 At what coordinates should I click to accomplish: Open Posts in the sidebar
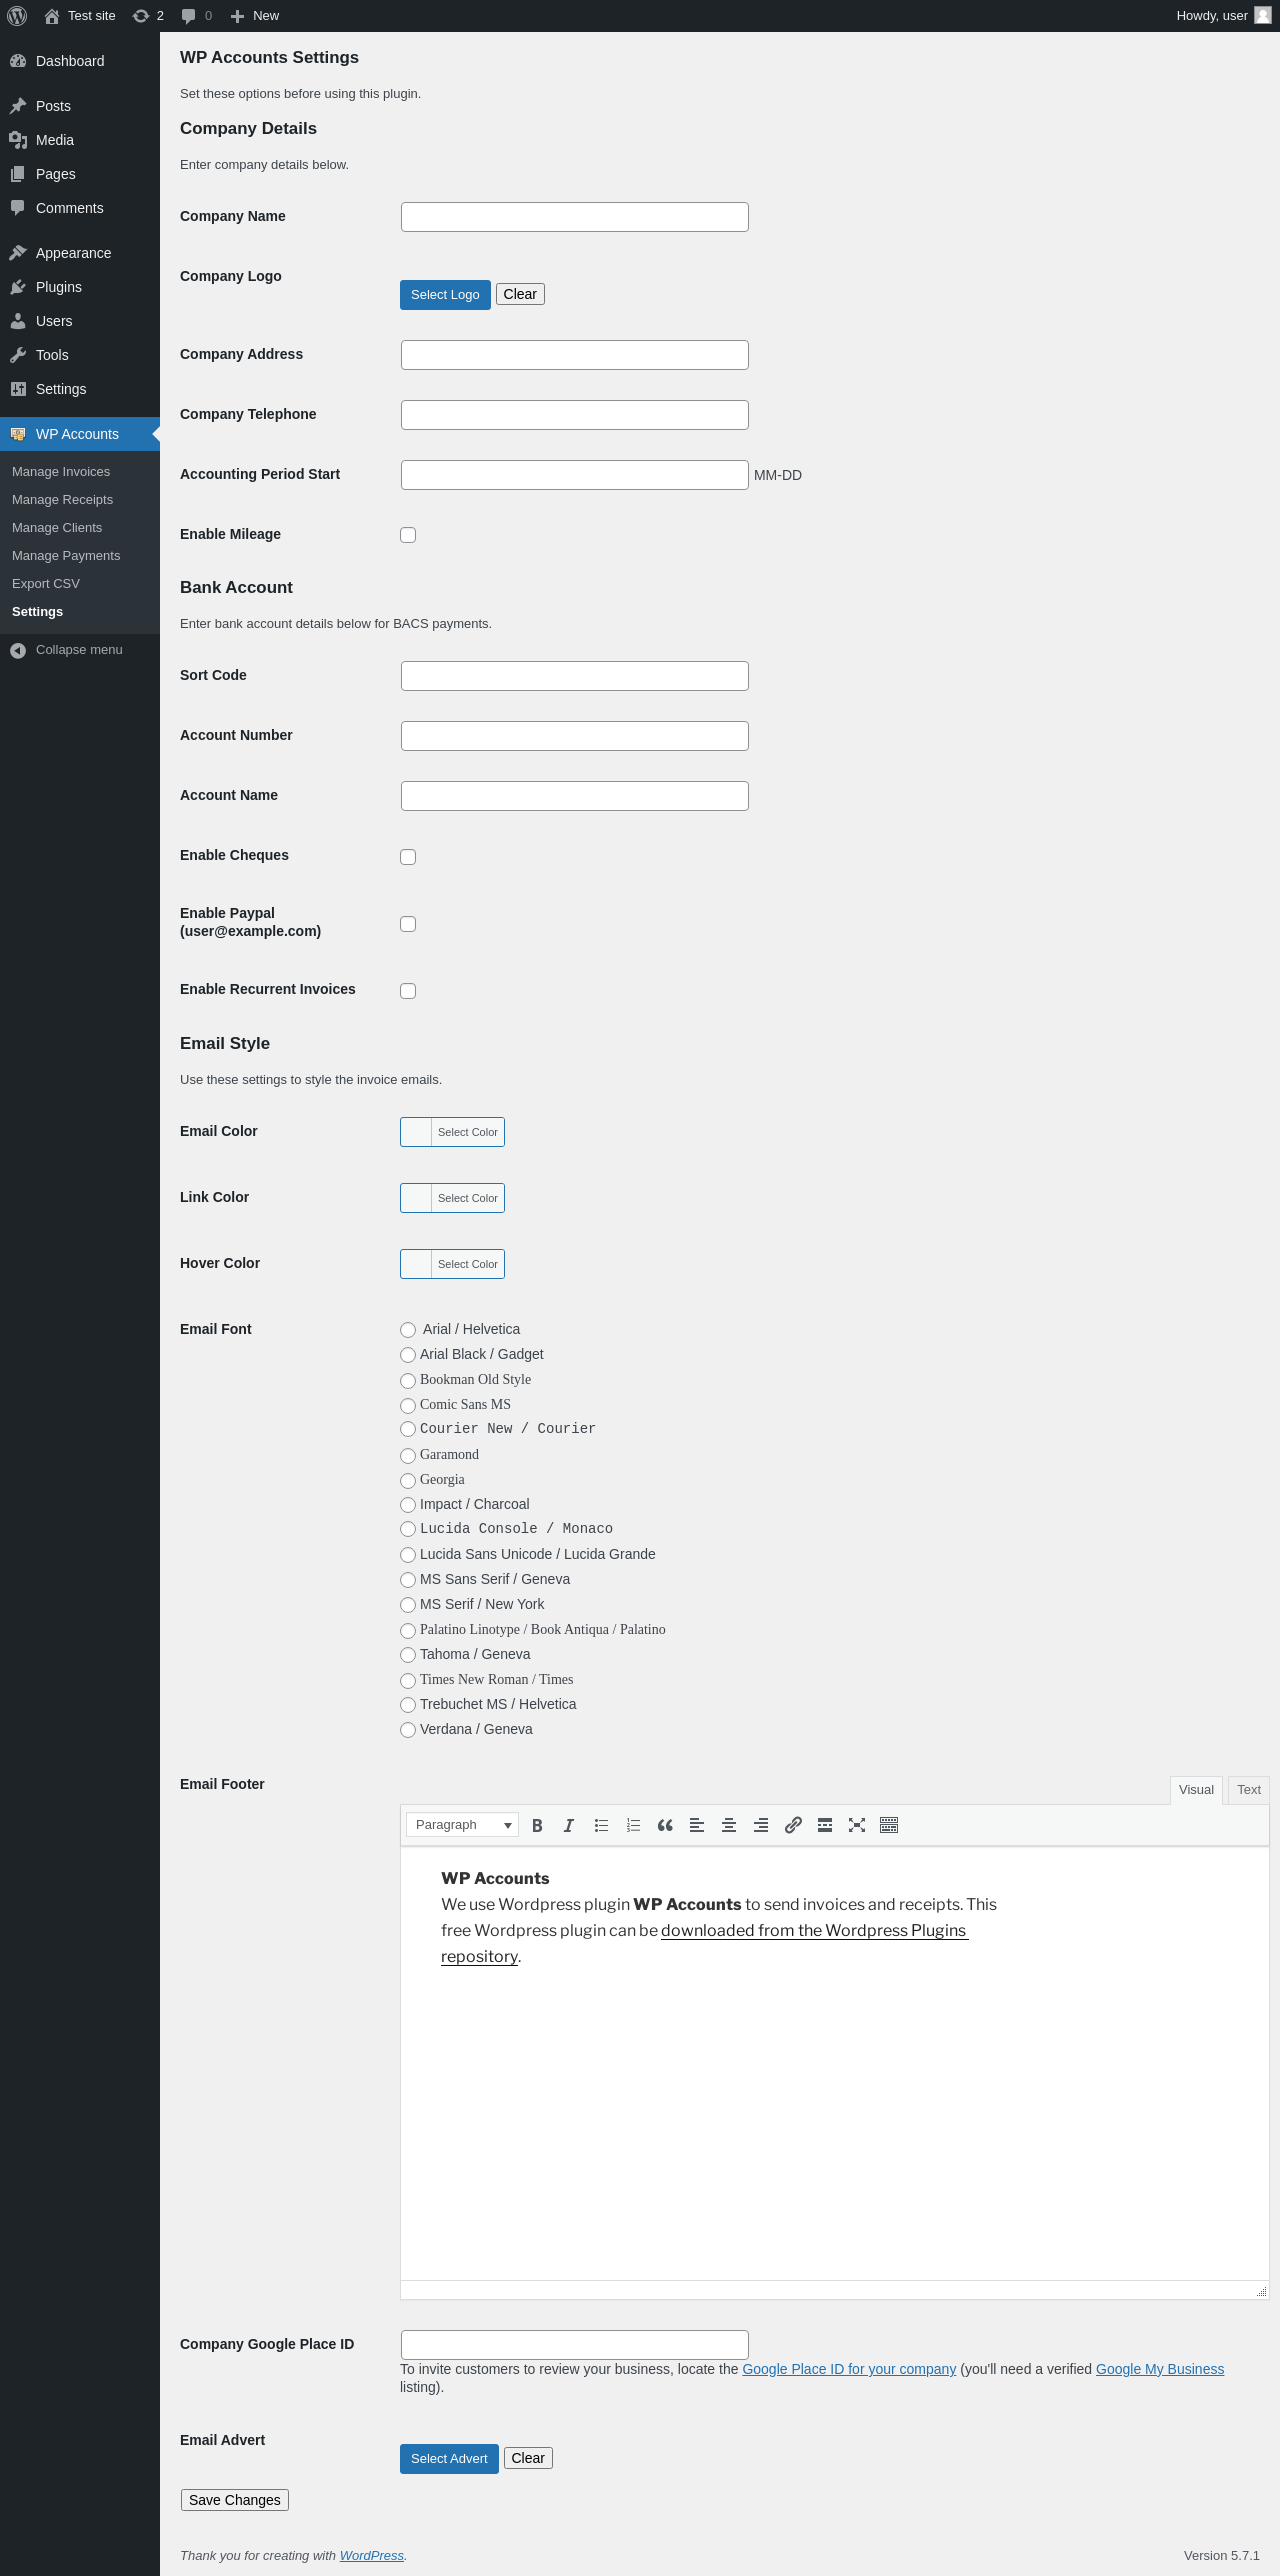(80, 106)
